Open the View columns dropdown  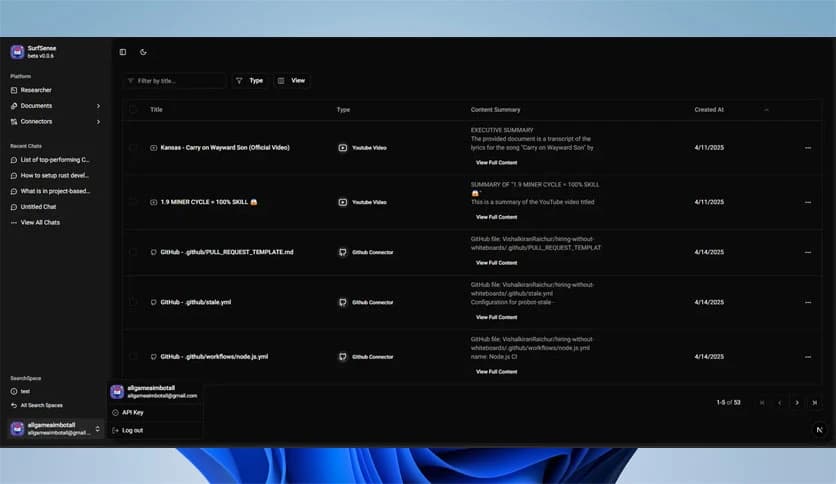[x=292, y=80]
